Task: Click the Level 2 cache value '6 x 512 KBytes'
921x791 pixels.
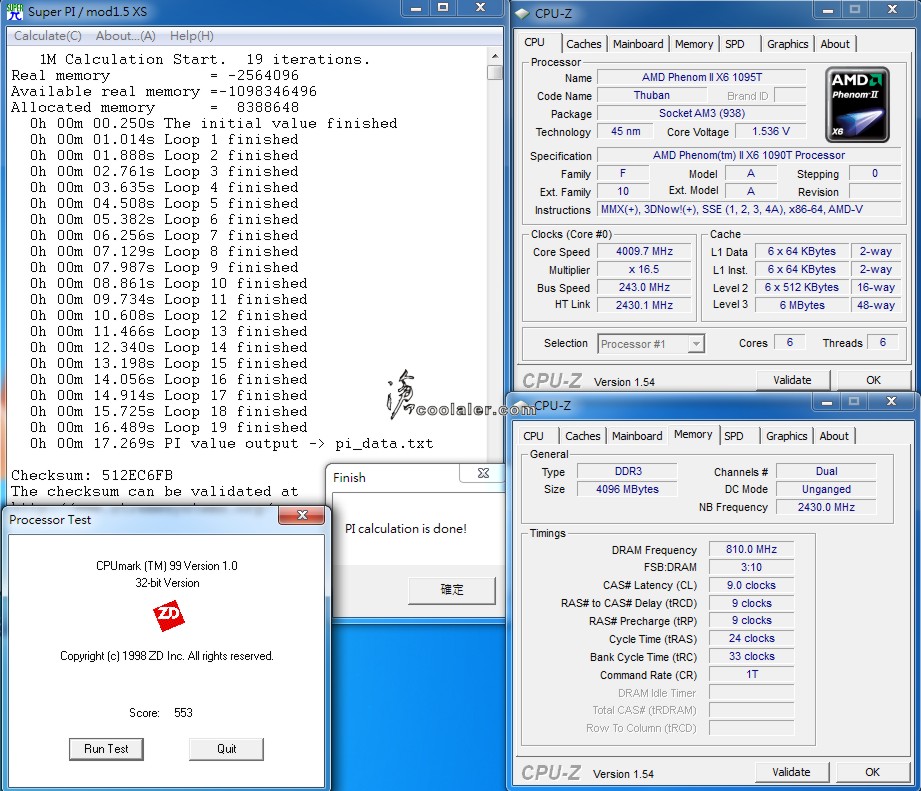Action: point(801,287)
